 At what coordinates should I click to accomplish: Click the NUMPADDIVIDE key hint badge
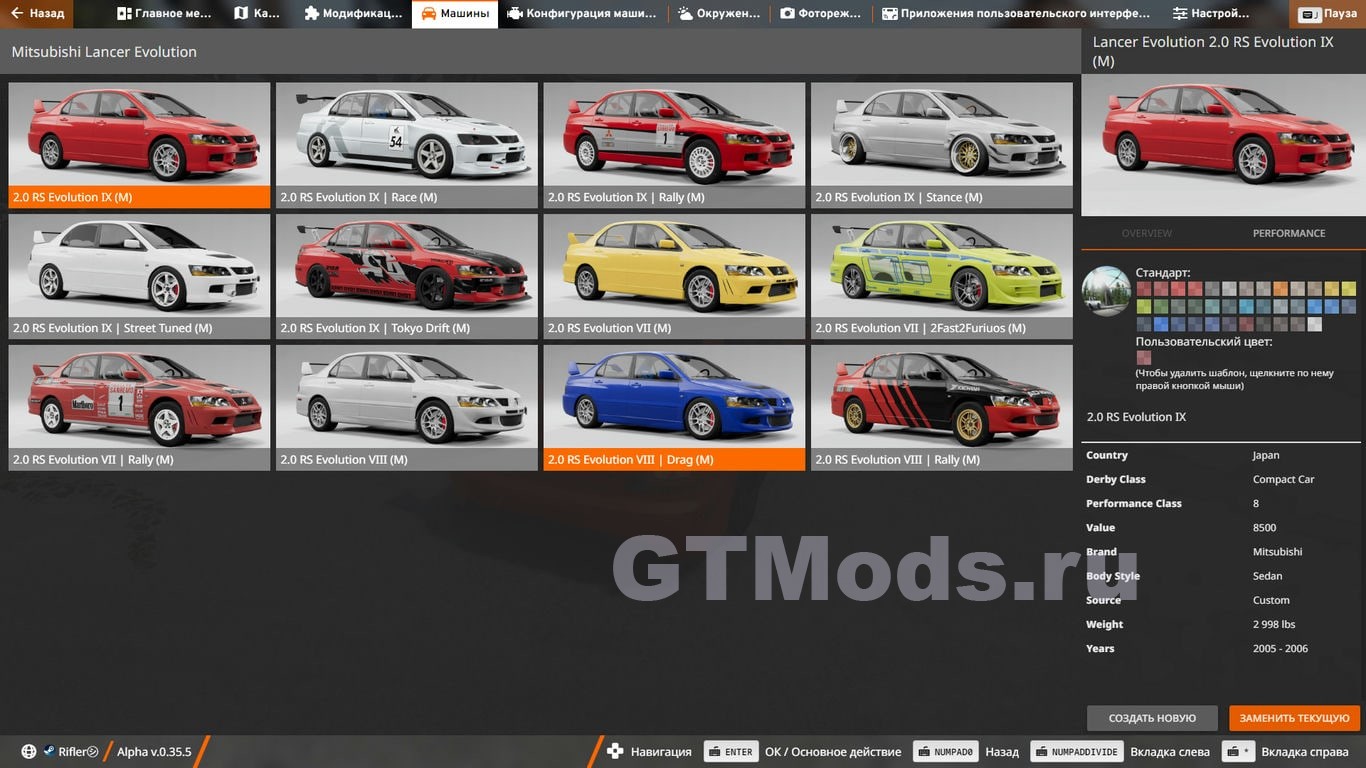coord(1077,752)
